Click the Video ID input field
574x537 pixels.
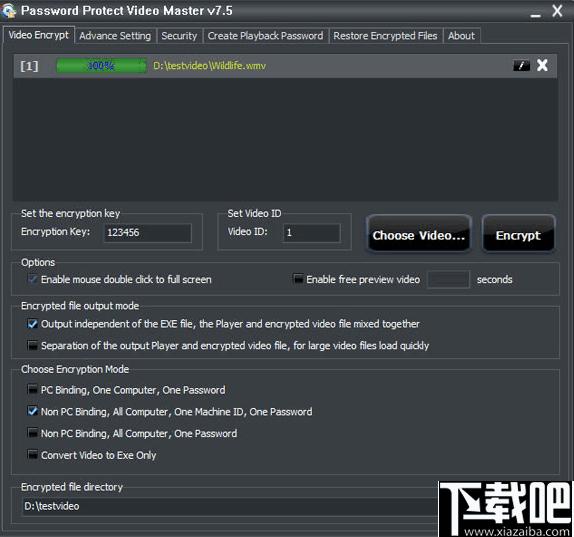pyautogui.click(x=312, y=233)
